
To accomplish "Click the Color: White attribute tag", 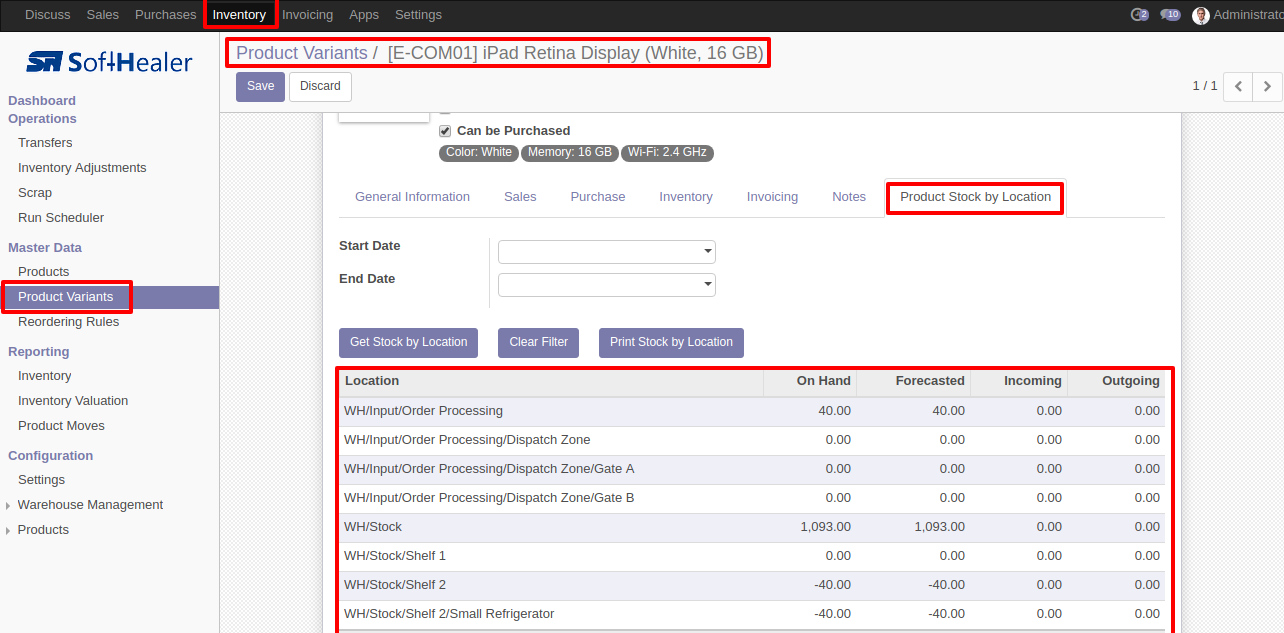I will coord(479,153).
